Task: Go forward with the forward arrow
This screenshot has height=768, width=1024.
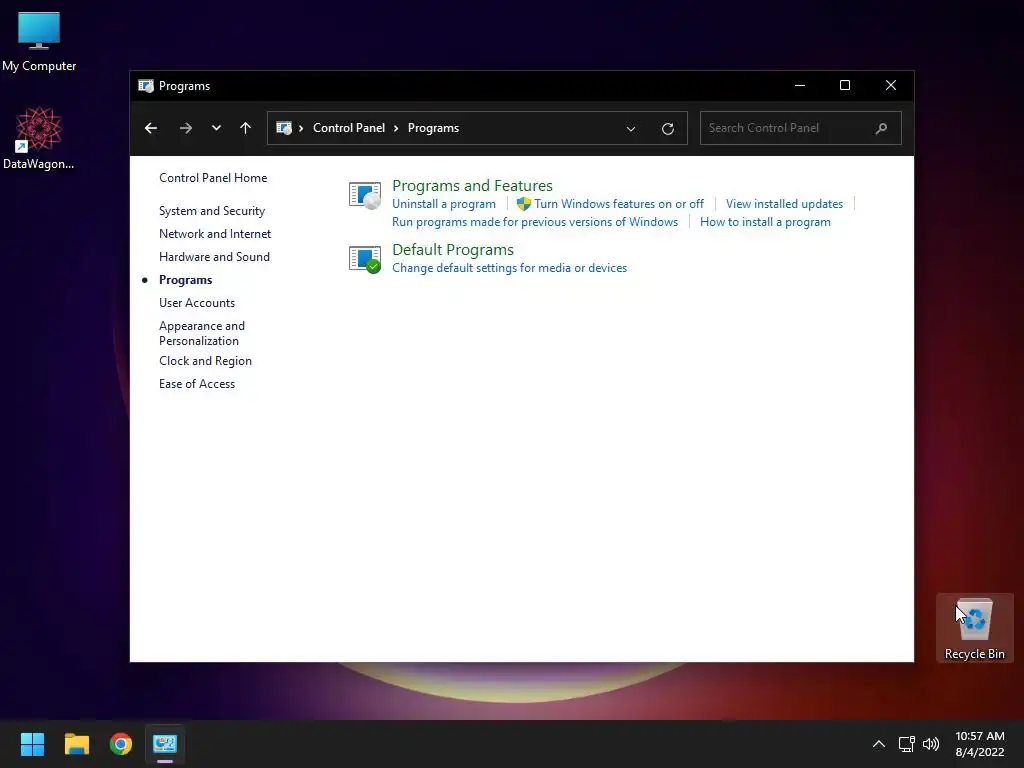Action: click(x=186, y=128)
